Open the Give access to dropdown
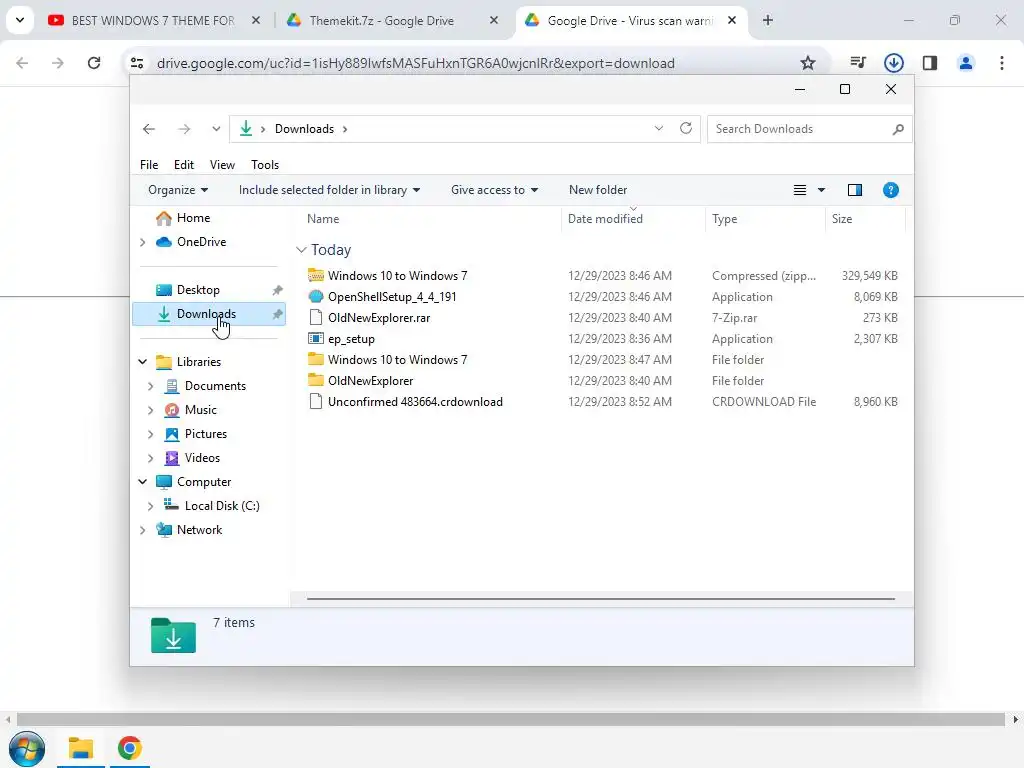This screenshot has height=768, width=1024. pyautogui.click(x=494, y=190)
